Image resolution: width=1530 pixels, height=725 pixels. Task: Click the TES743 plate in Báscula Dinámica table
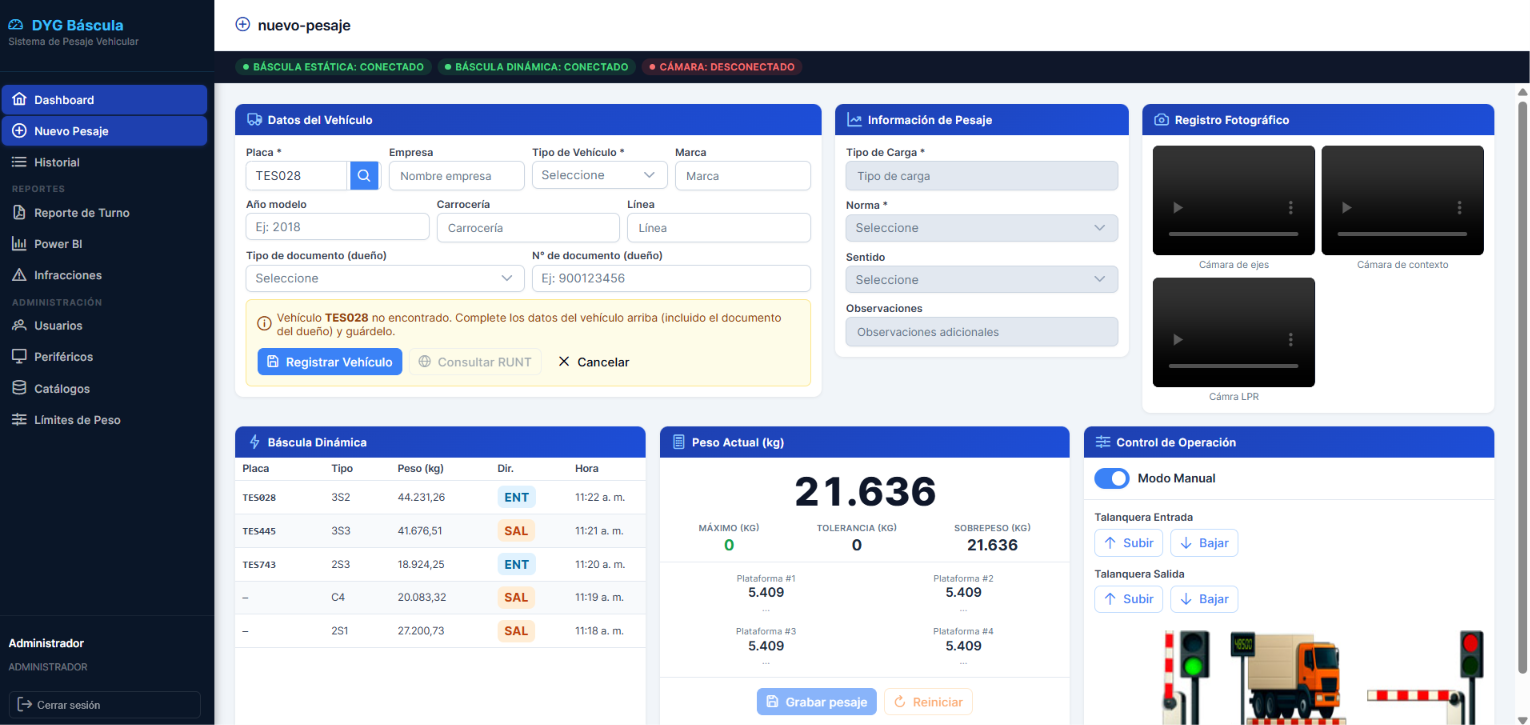pyautogui.click(x=259, y=565)
